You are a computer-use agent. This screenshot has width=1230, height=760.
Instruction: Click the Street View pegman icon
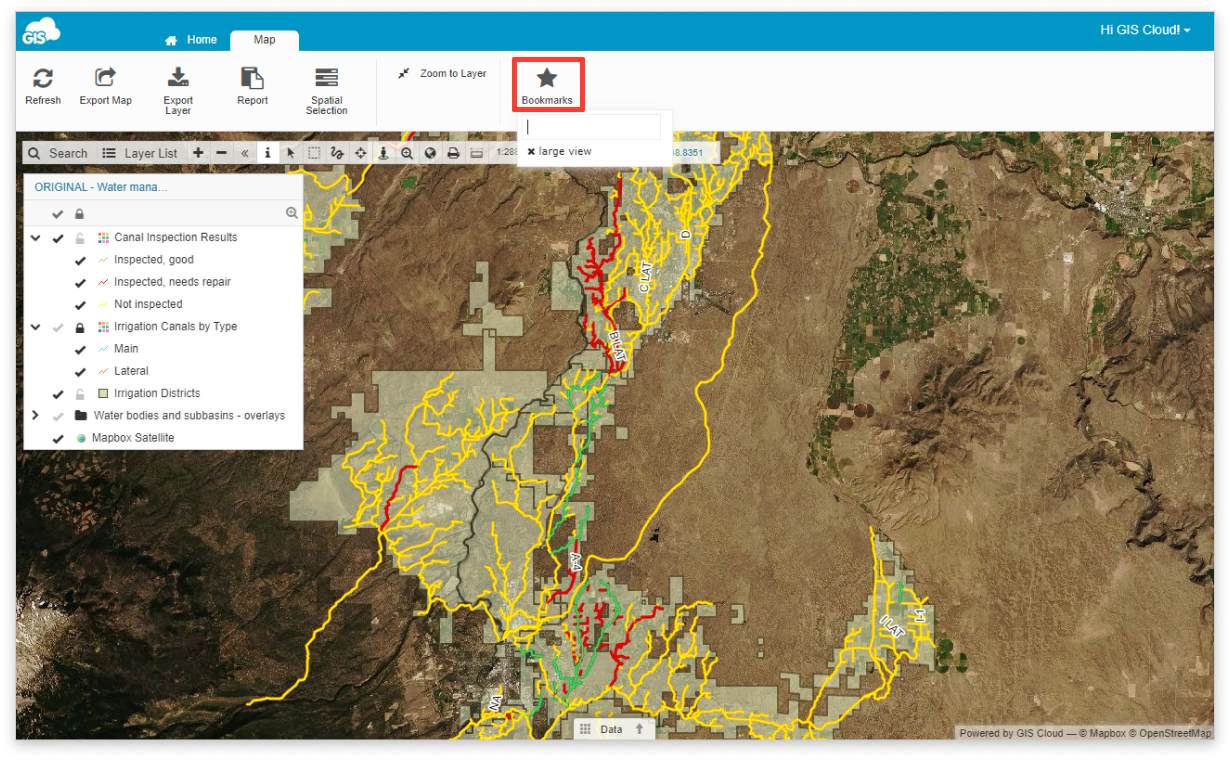click(383, 153)
